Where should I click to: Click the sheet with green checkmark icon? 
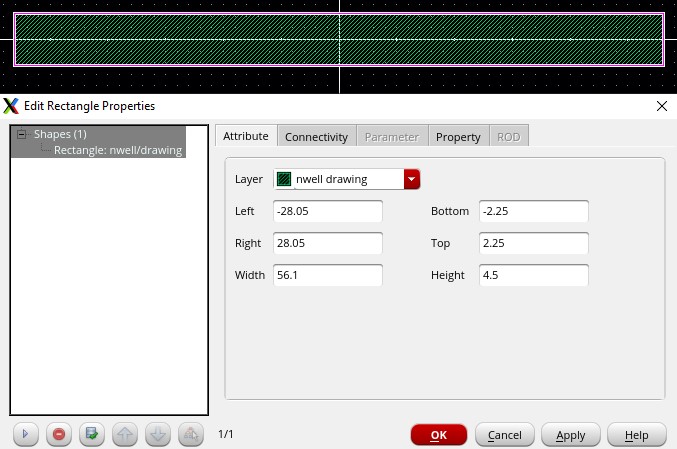pos(92,434)
